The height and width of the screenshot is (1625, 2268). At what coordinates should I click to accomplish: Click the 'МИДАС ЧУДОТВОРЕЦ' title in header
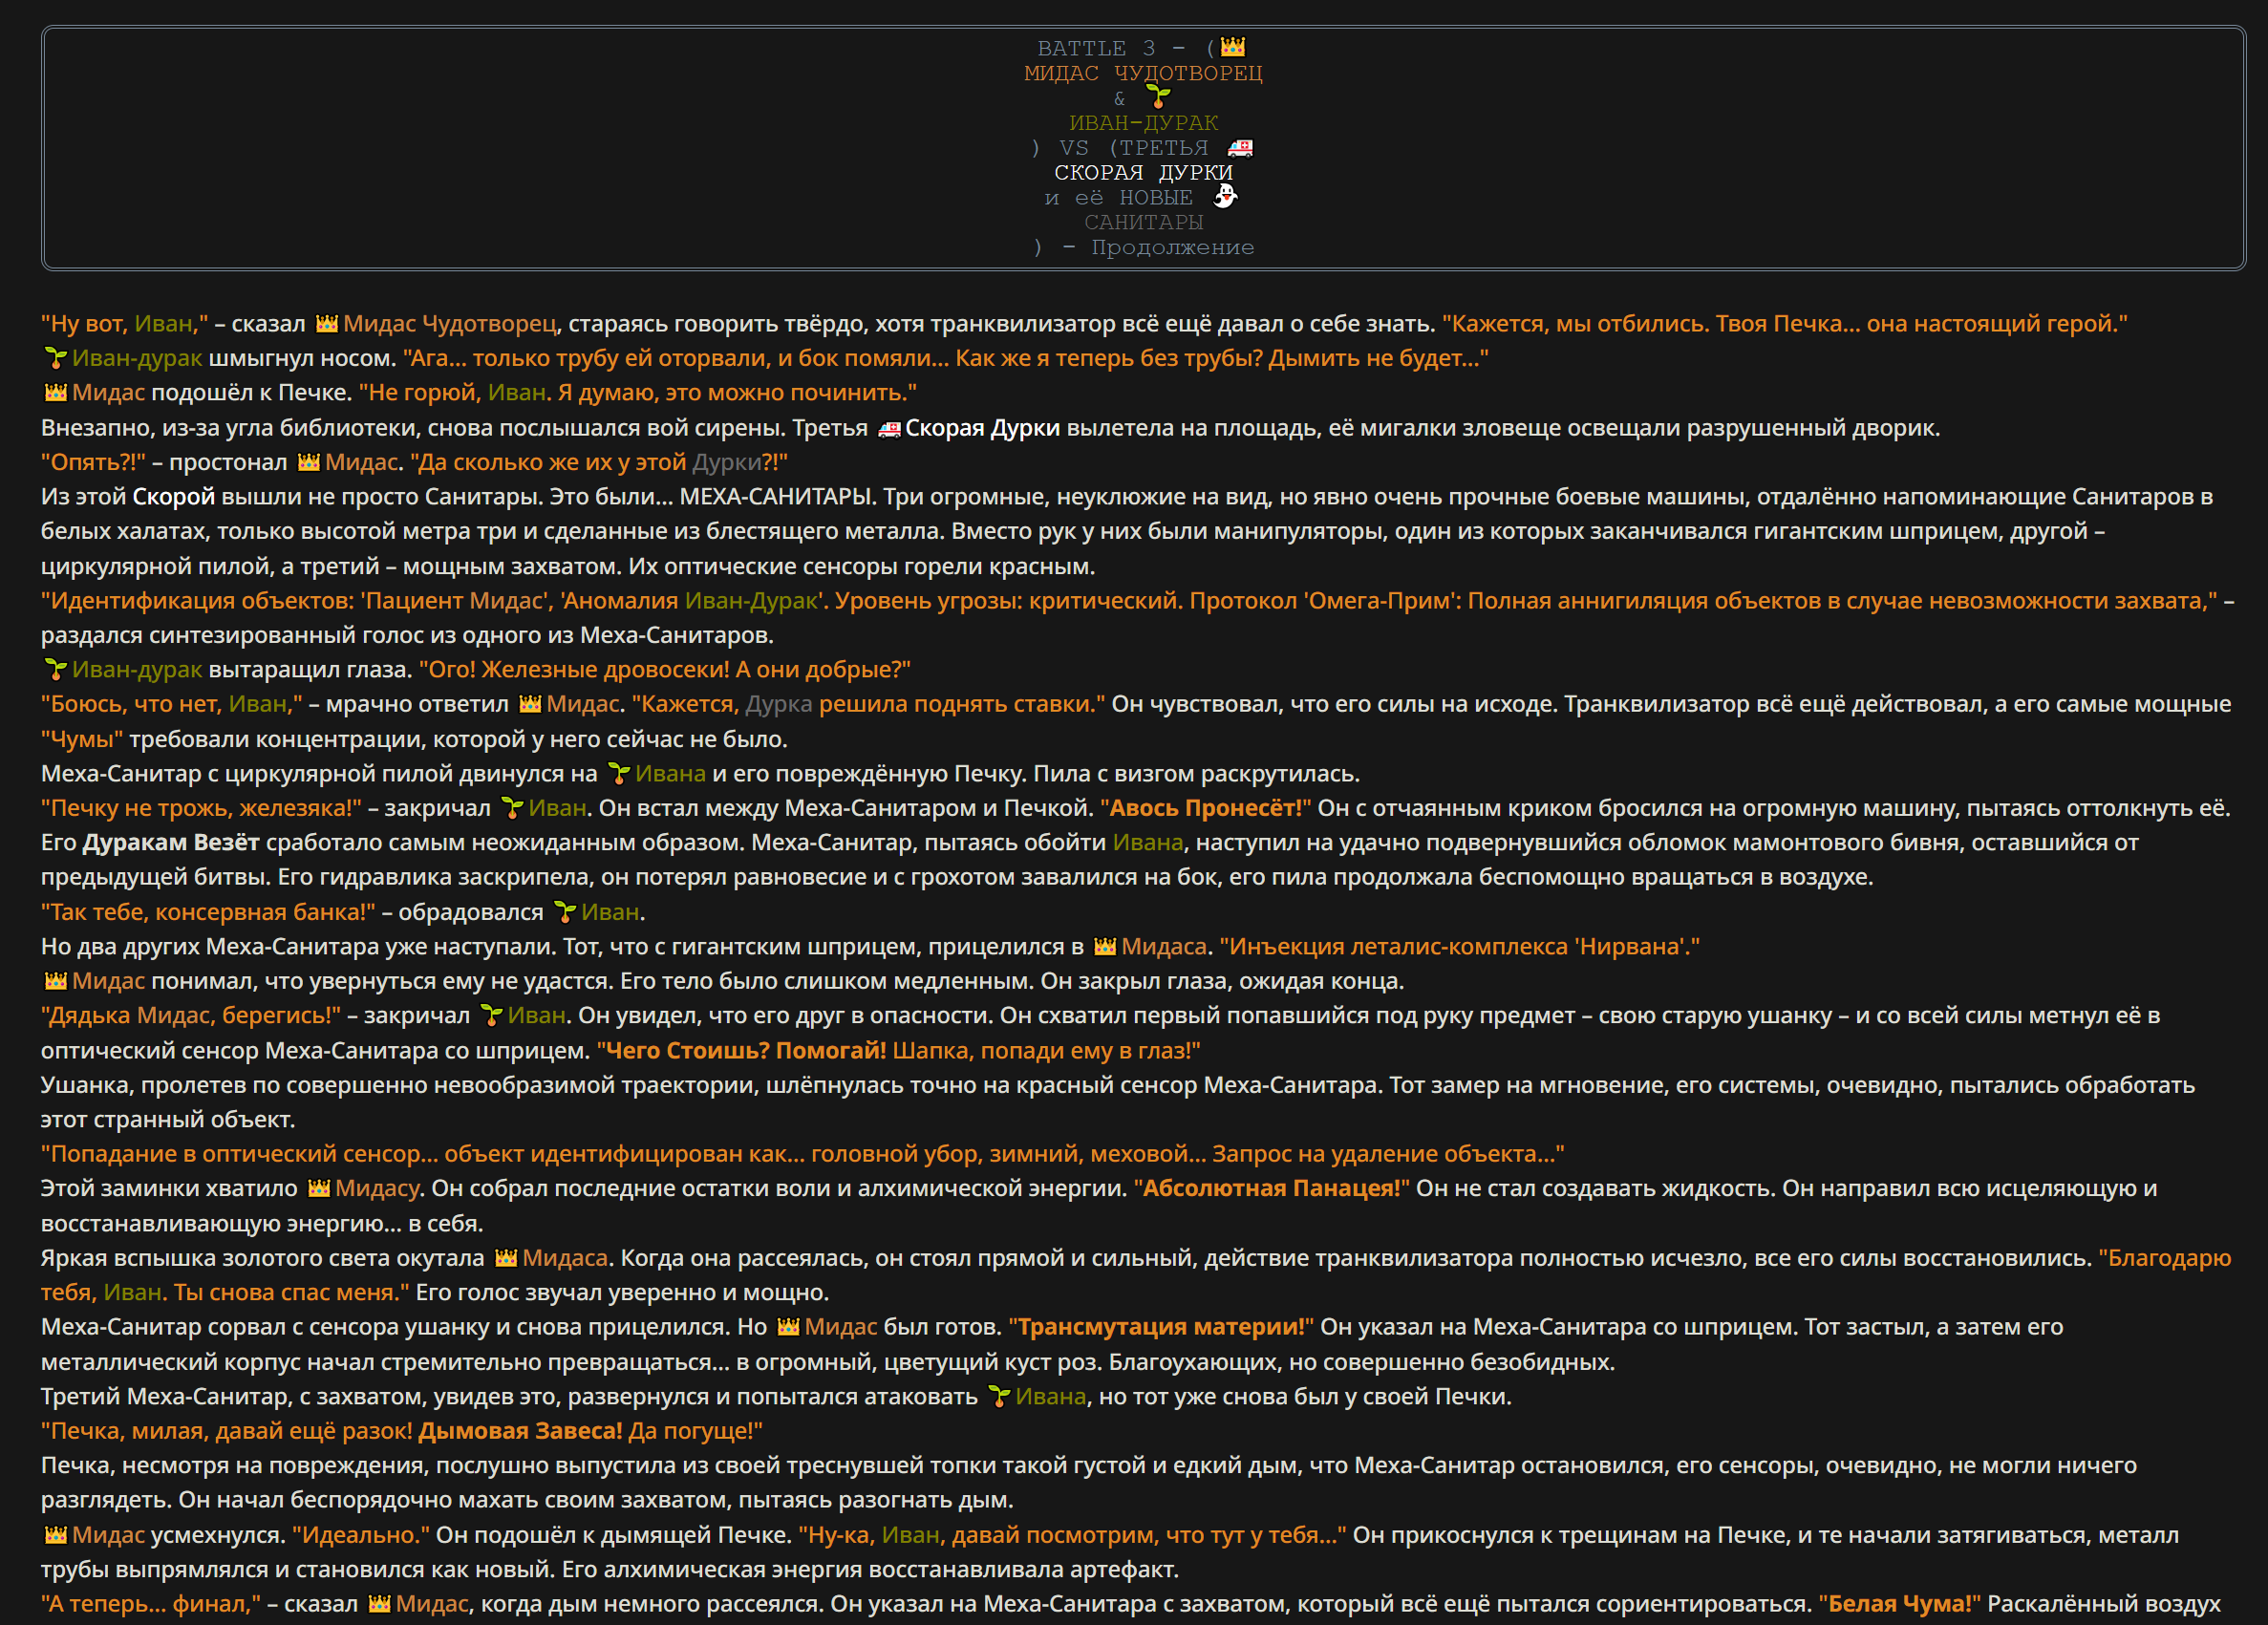(1143, 73)
